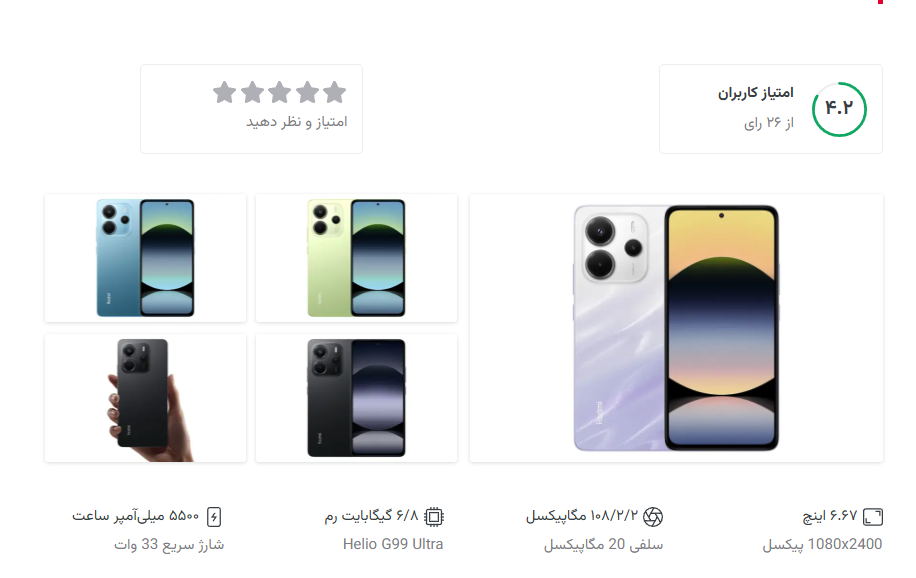Open the hand-held black phone photo

pos(145,398)
